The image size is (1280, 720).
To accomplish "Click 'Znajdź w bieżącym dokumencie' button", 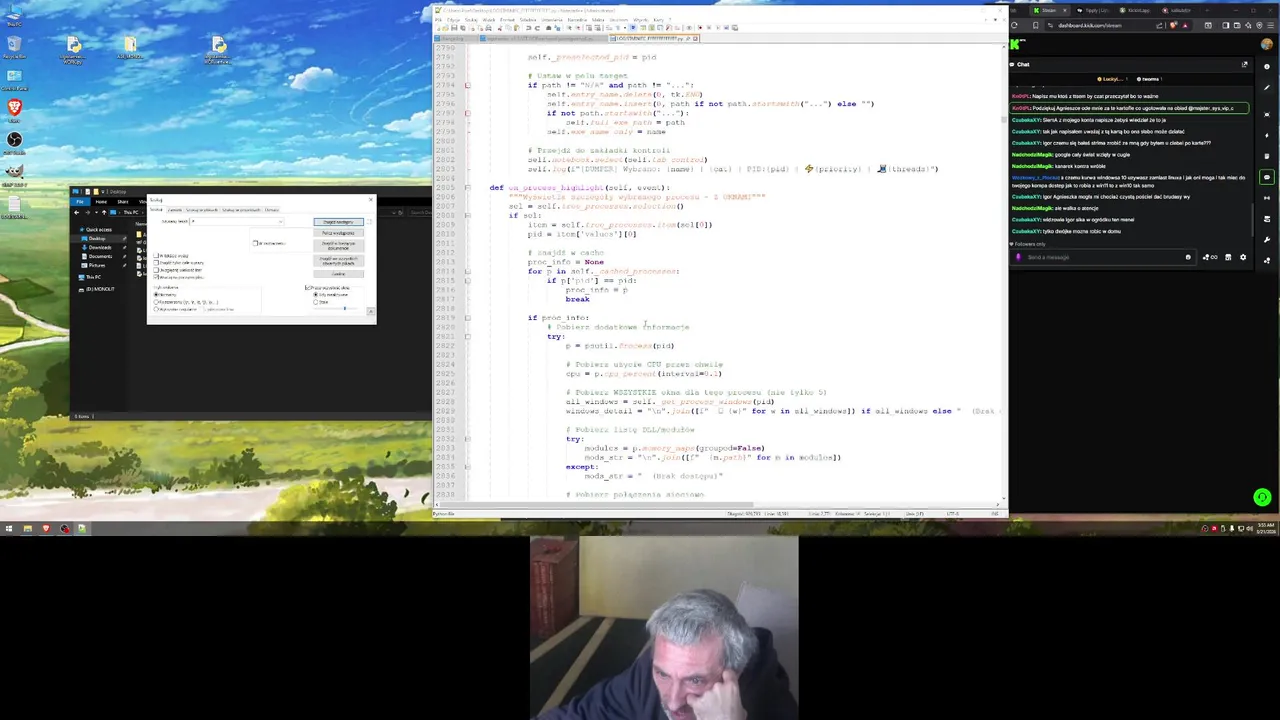I will [x=339, y=246].
